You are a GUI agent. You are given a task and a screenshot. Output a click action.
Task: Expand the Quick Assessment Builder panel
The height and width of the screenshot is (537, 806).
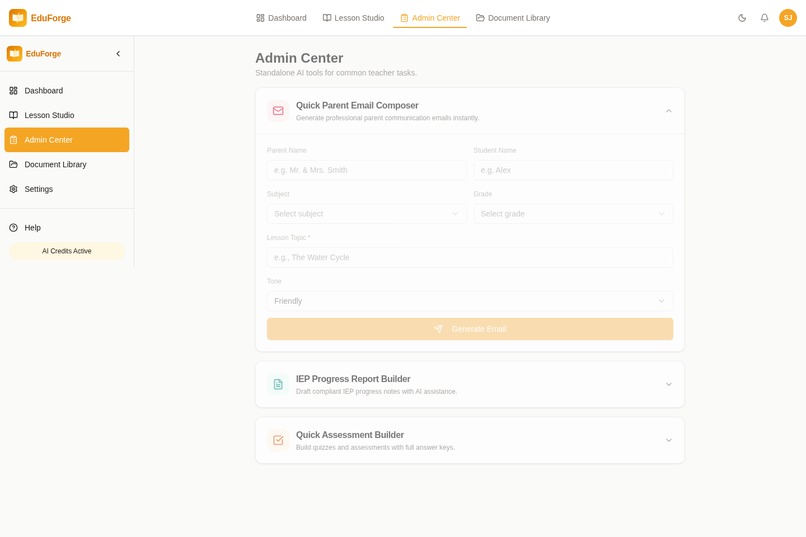tap(669, 440)
